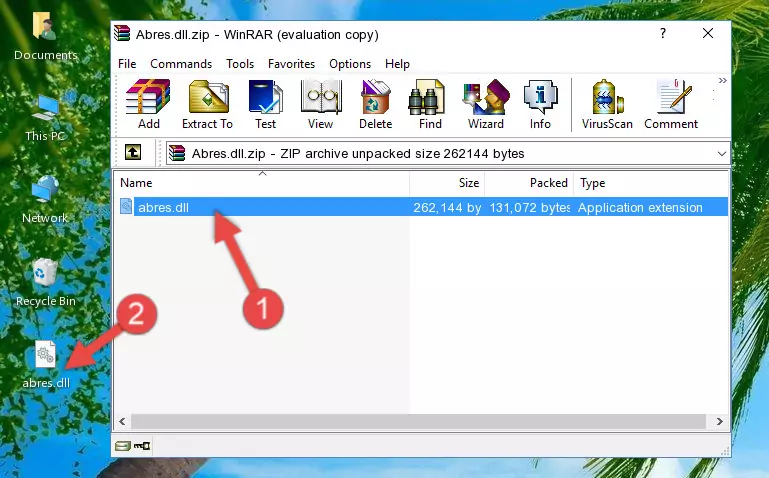Click the horizontal scrollbar right arrow
Screen dimensions: 769x478
click(x=719, y=422)
